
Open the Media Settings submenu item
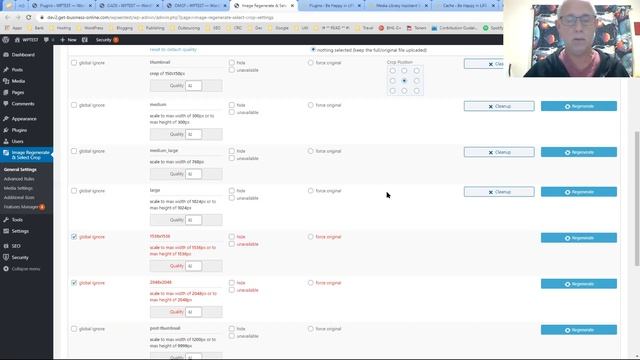(18, 188)
